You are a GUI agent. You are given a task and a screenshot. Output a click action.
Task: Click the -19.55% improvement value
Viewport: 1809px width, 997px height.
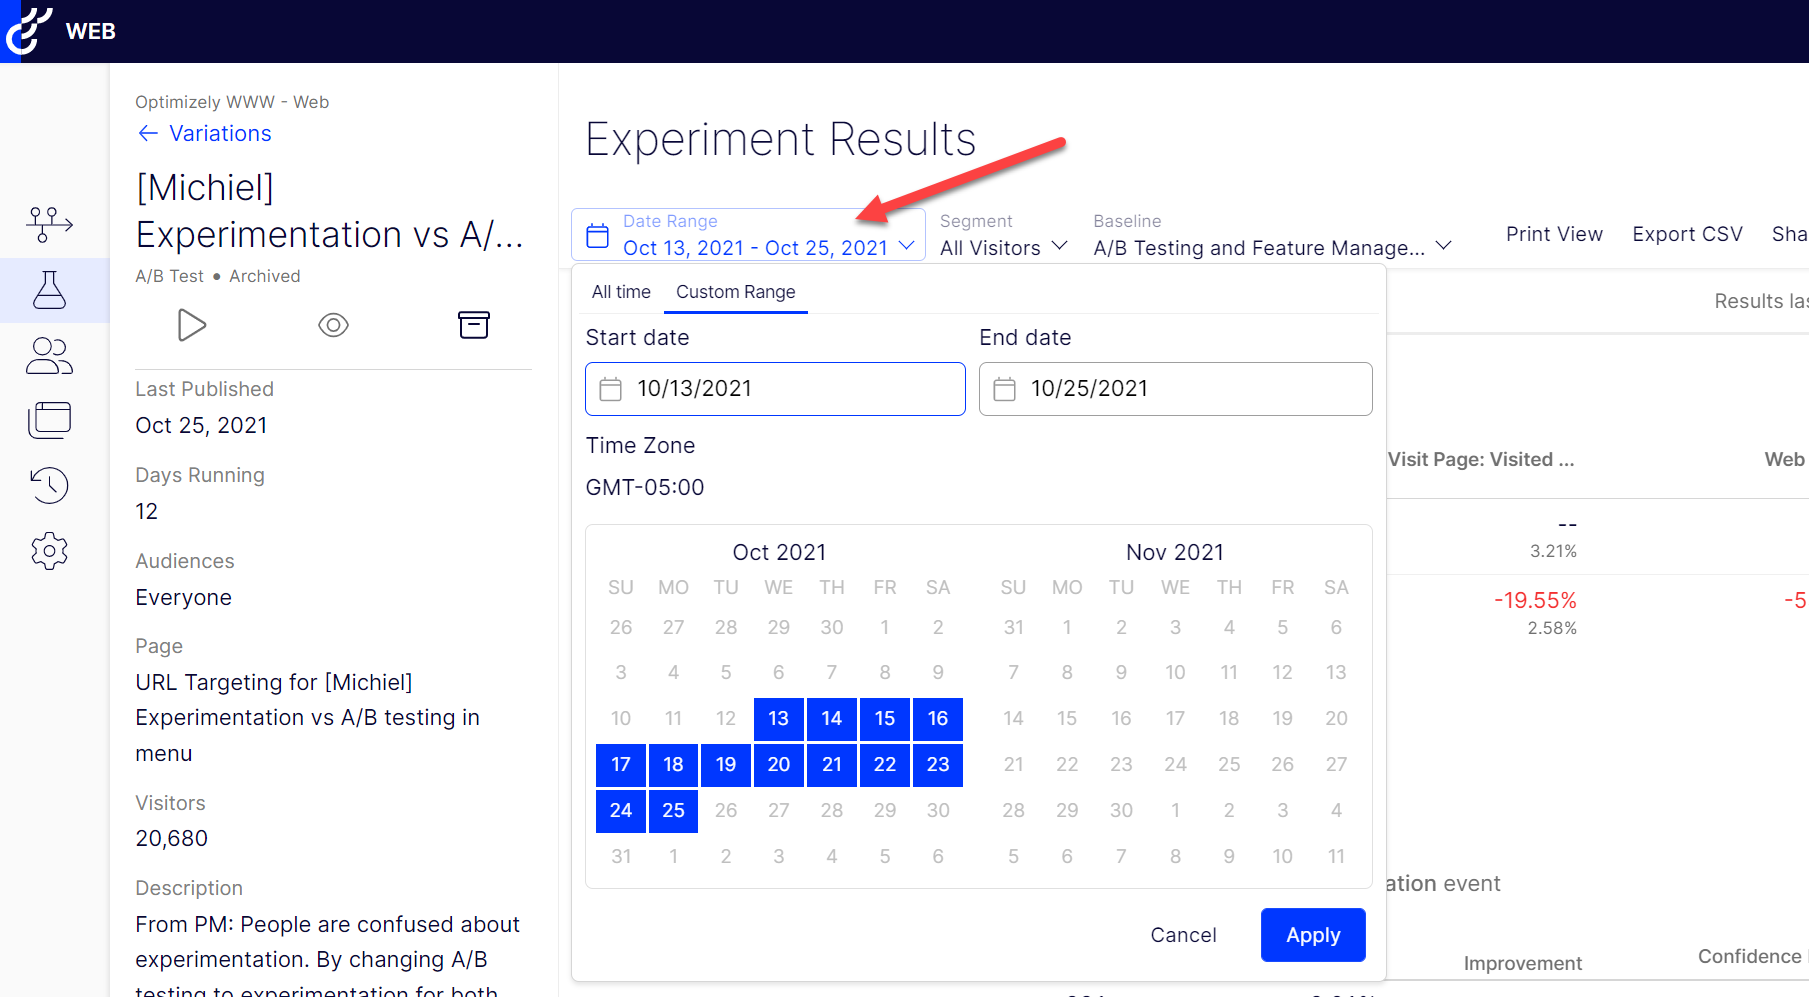(x=1535, y=601)
